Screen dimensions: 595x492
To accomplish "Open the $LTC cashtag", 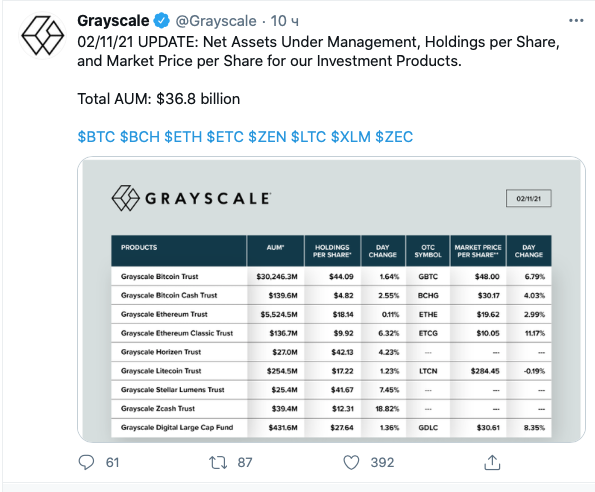I will point(309,137).
